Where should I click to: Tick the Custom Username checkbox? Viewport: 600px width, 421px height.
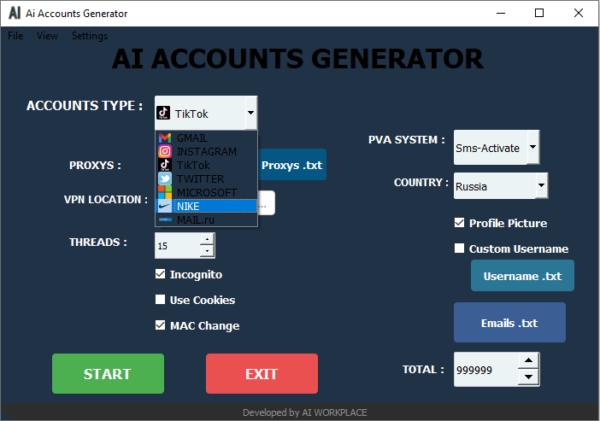coord(459,248)
